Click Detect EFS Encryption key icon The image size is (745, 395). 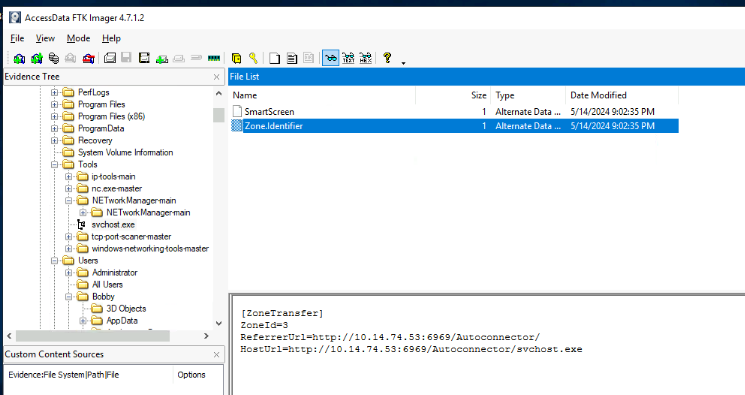(x=253, y=58)
